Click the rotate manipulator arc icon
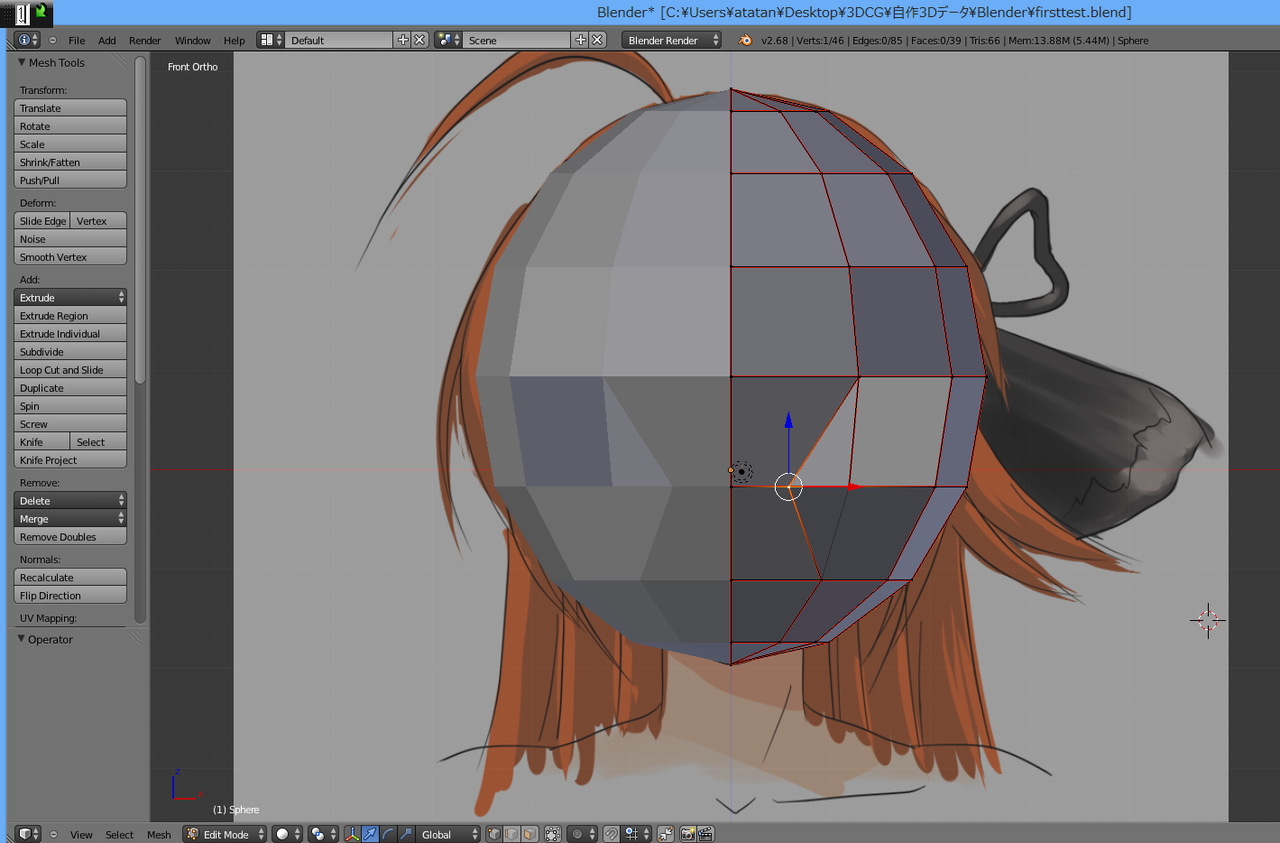 point(387,834)
